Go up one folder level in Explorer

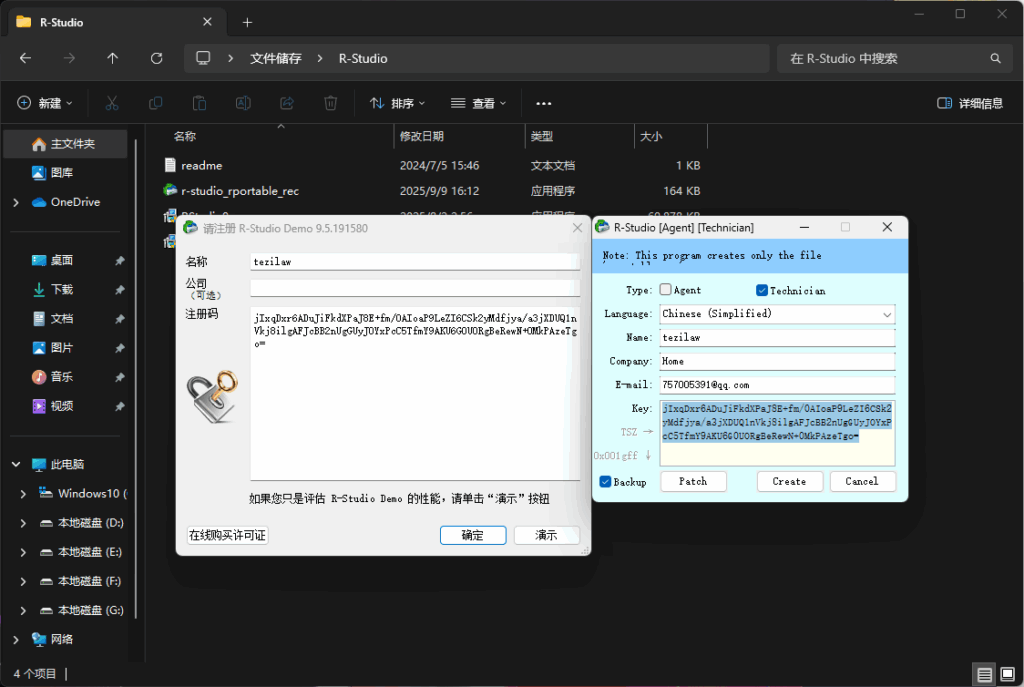pyautogui.click(x=112, y=58)
